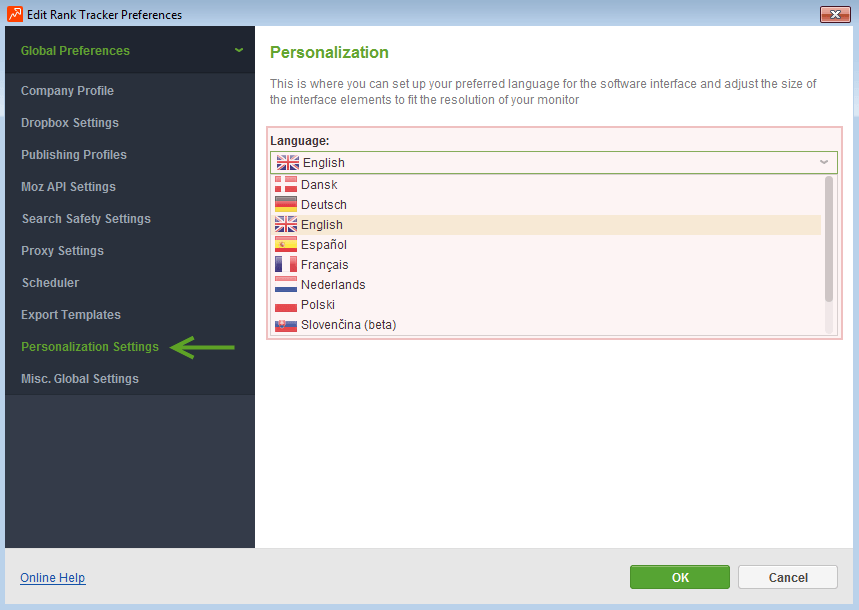The image size is (859, 610).
Task: Select Search Safety Settings
Action: (86, 219)
